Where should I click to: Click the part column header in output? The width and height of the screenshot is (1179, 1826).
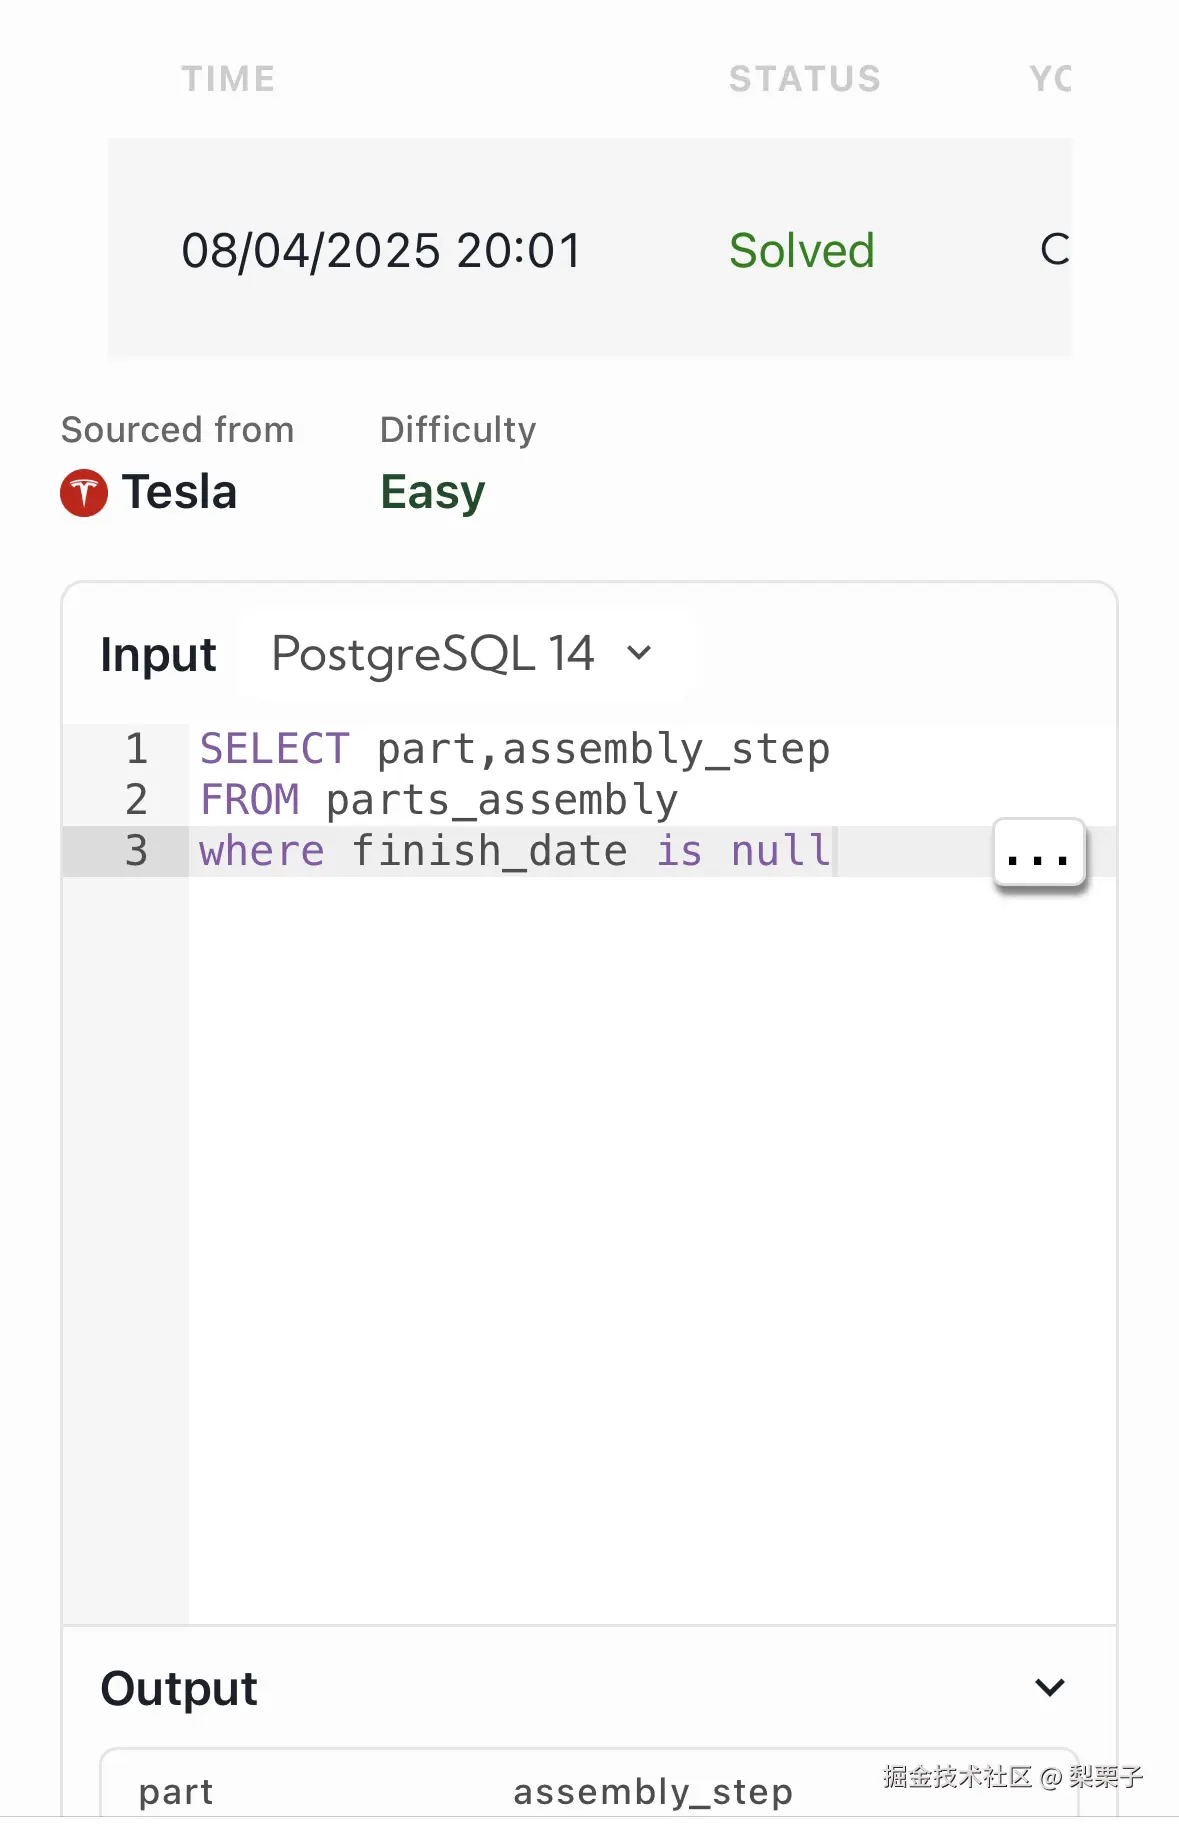coord(176,1792)
